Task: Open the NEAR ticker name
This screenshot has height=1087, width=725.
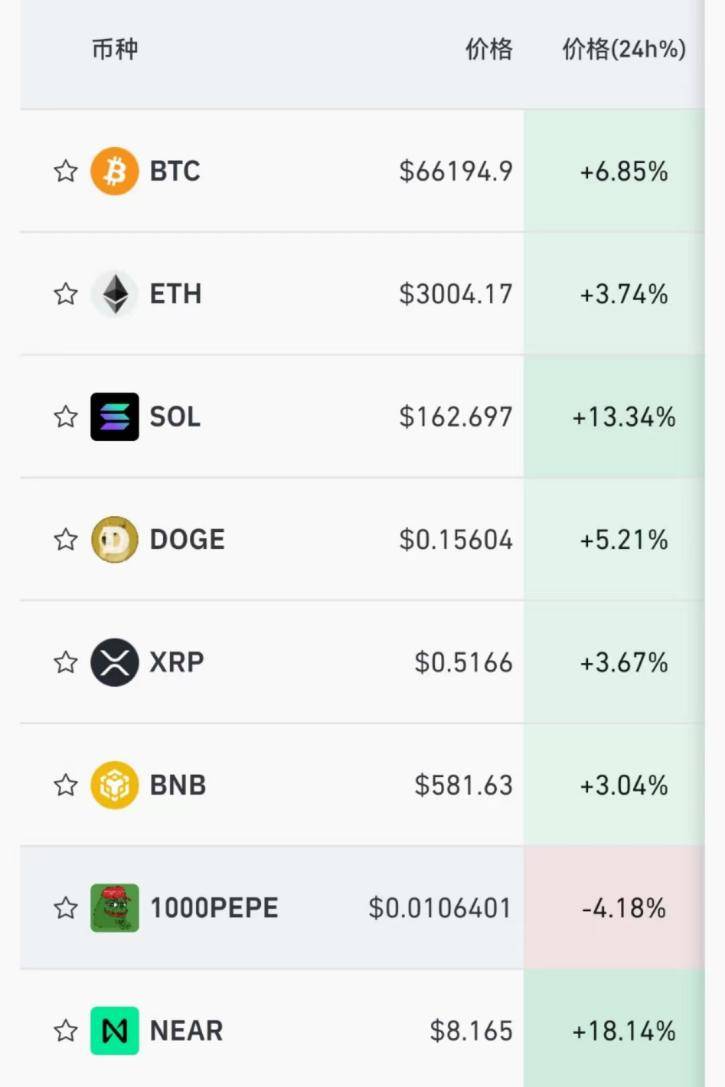Action: 186,1031
